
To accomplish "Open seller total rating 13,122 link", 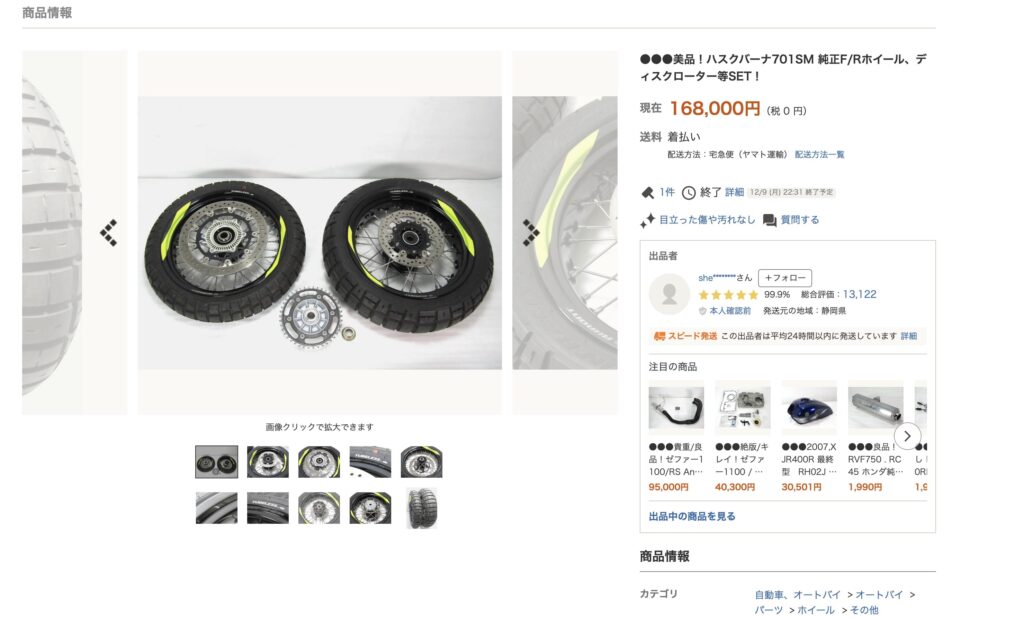I will [859, 294].
